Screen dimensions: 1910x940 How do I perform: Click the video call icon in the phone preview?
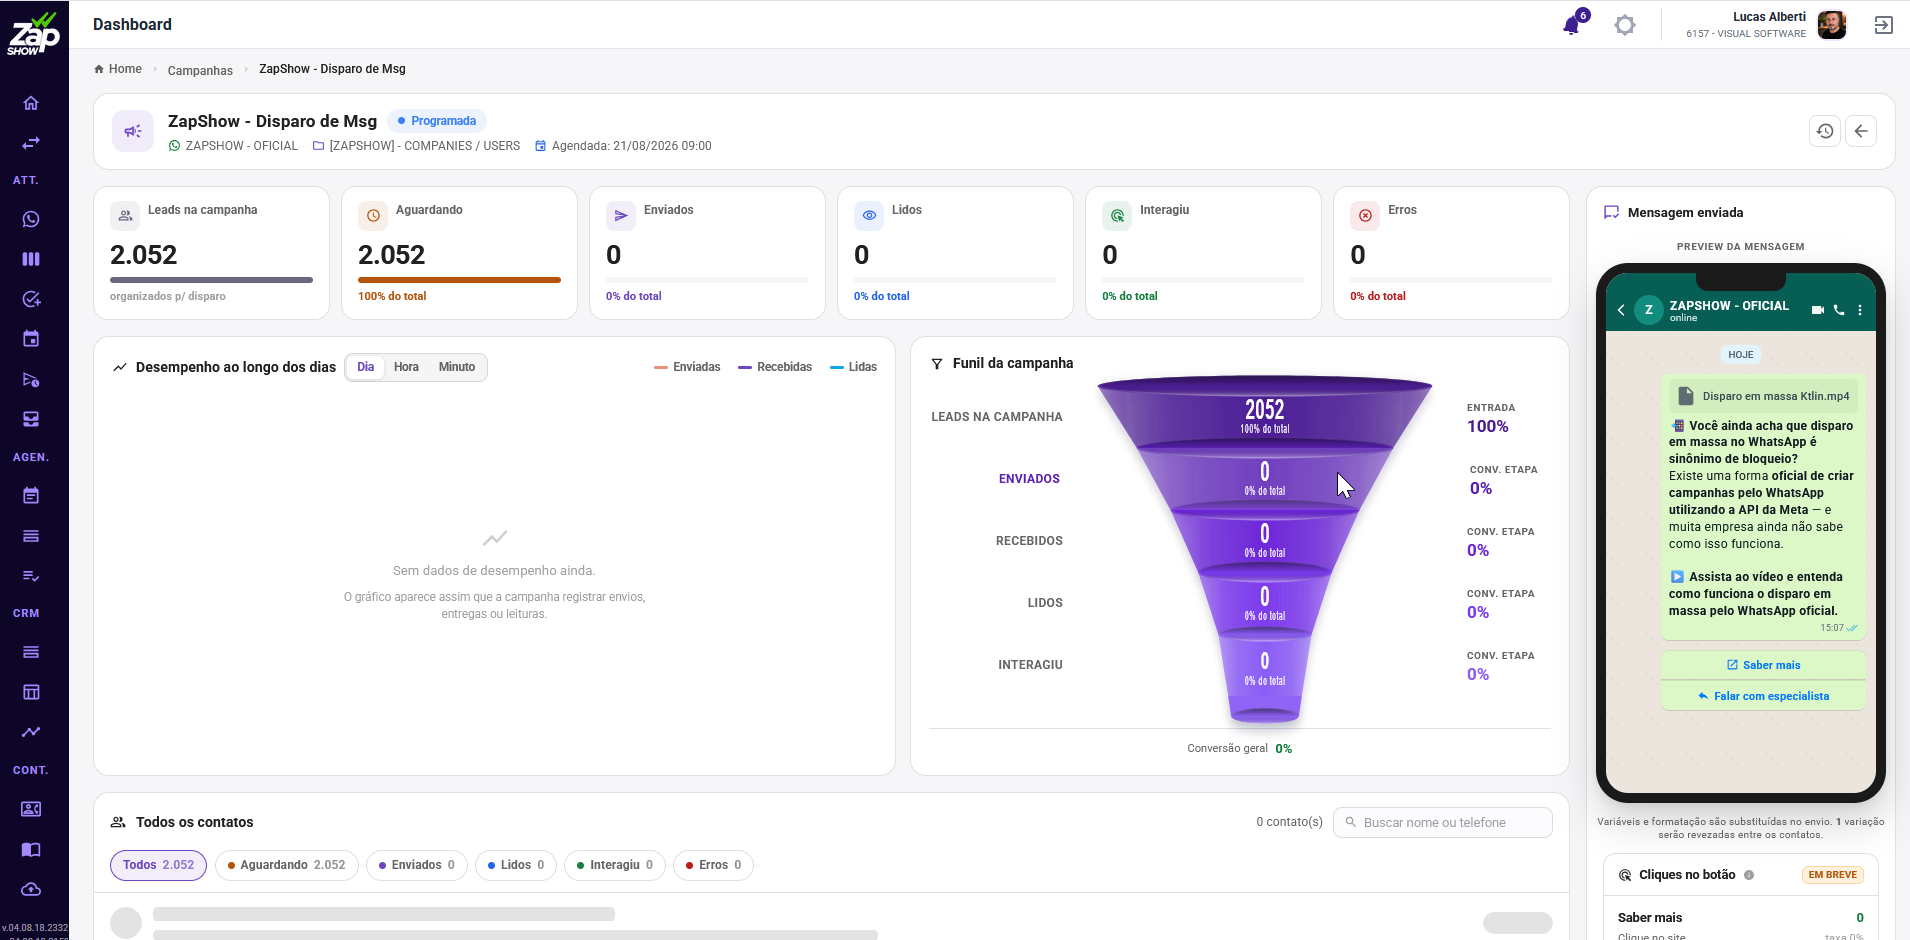1817,310
